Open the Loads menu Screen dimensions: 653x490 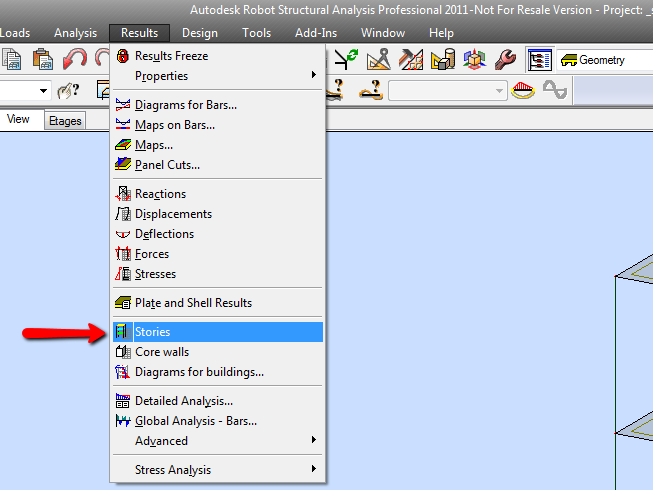pyautogui.click(x=15, y=33)
